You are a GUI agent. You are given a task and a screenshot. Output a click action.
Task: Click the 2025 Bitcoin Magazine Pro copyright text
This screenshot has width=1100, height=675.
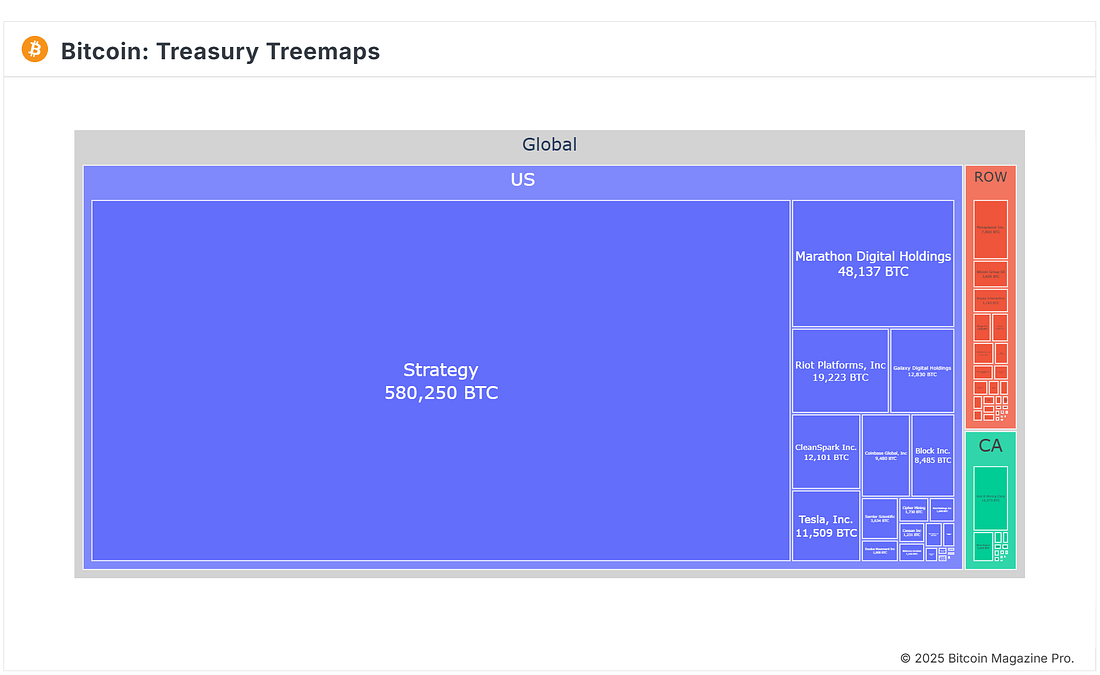[987, 658]
